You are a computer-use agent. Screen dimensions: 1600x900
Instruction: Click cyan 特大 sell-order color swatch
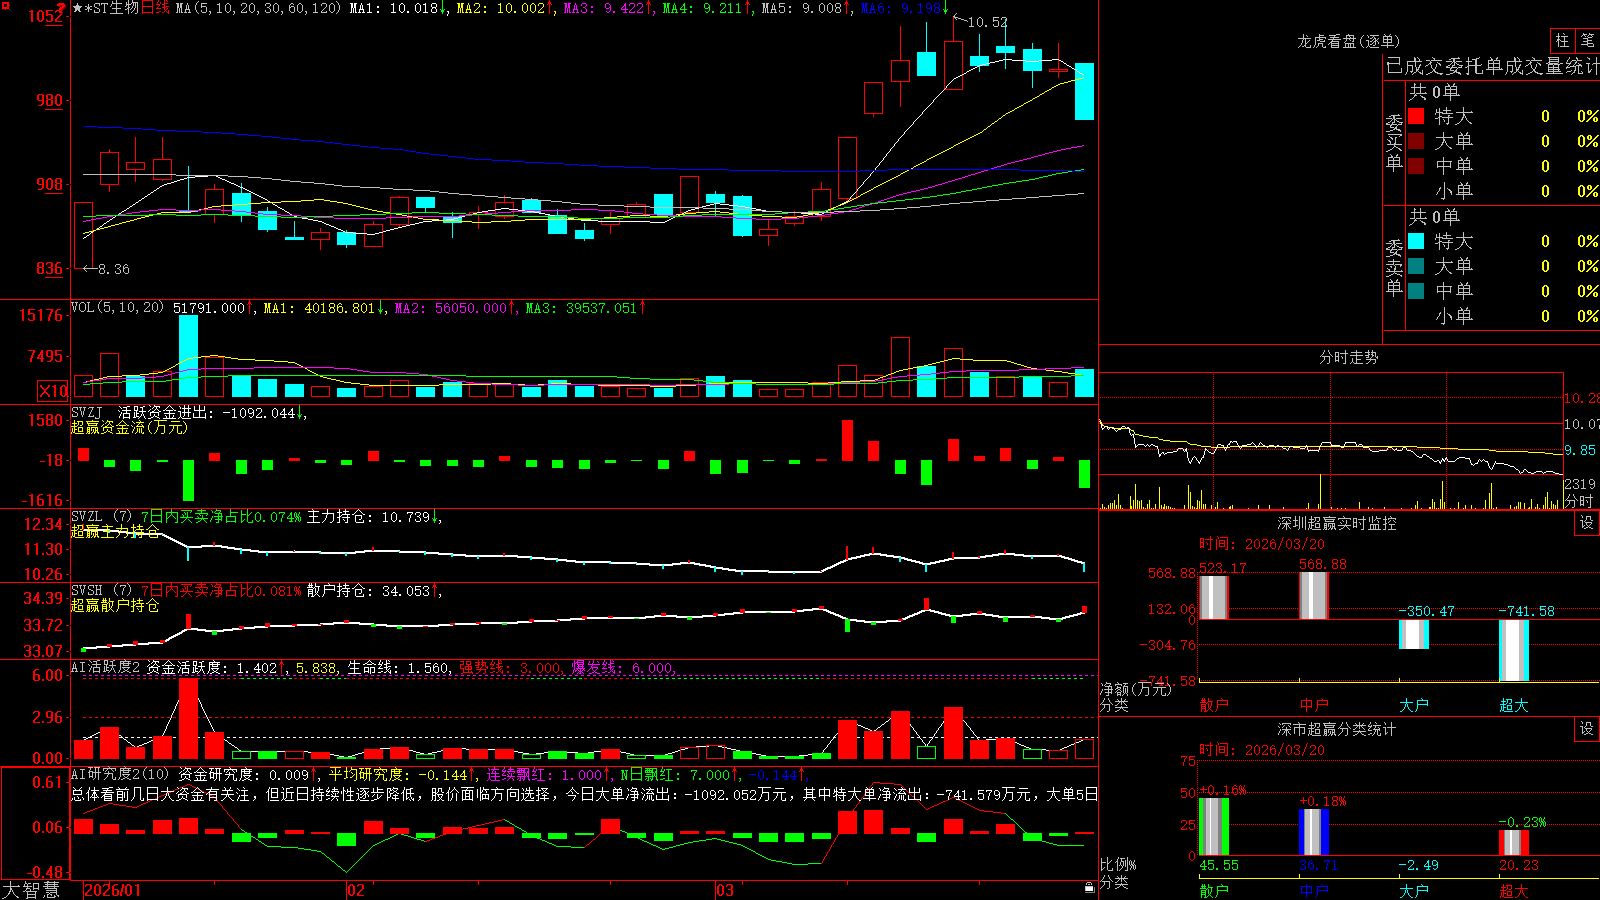tap(1416, 241)
